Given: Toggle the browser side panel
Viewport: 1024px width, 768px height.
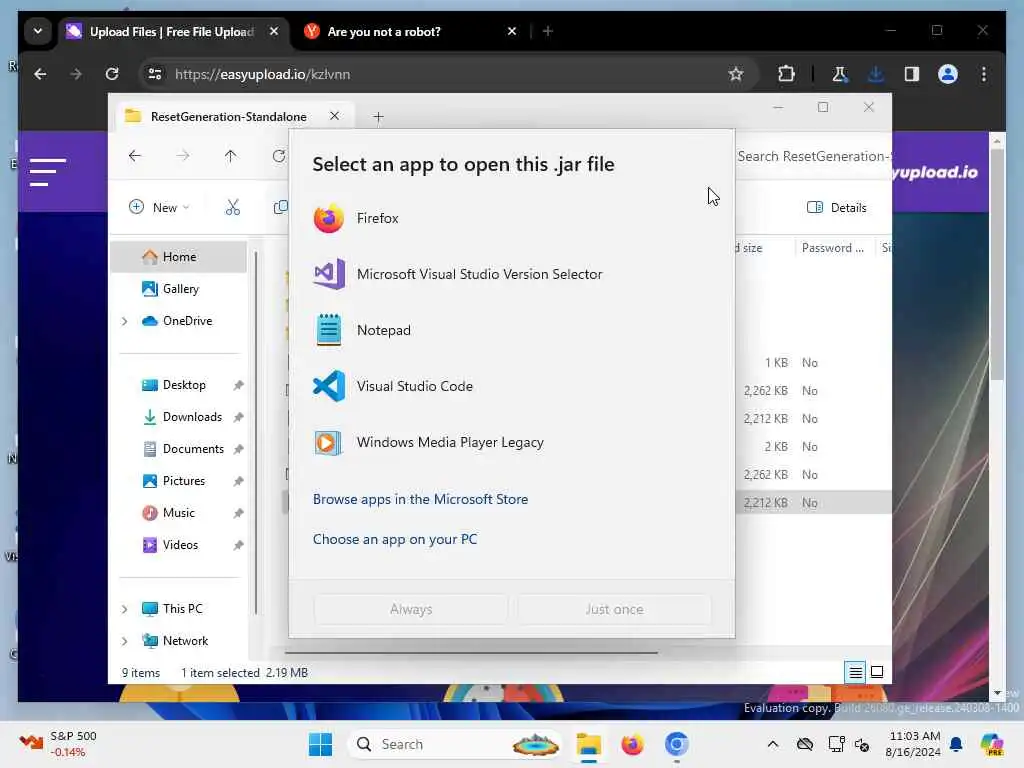Looking at the screenshot, I should click(x=912, y=74).
